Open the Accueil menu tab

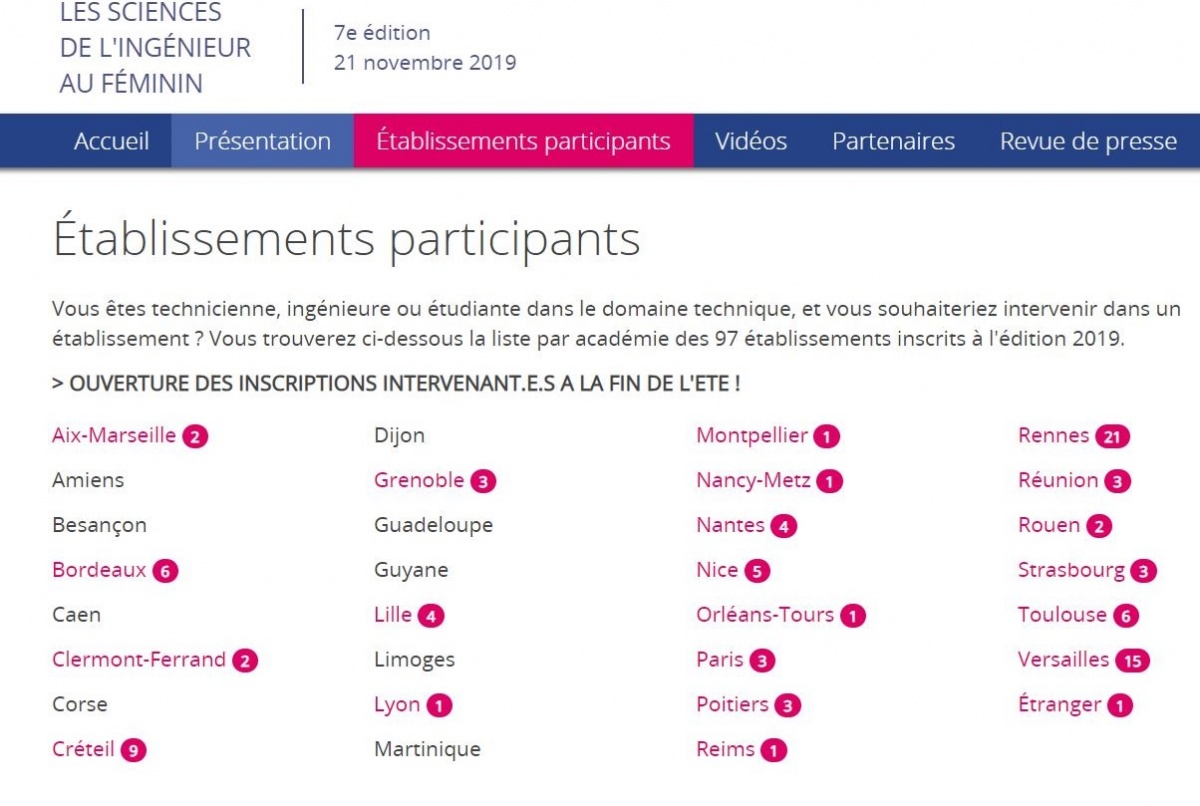pos(111,141)
